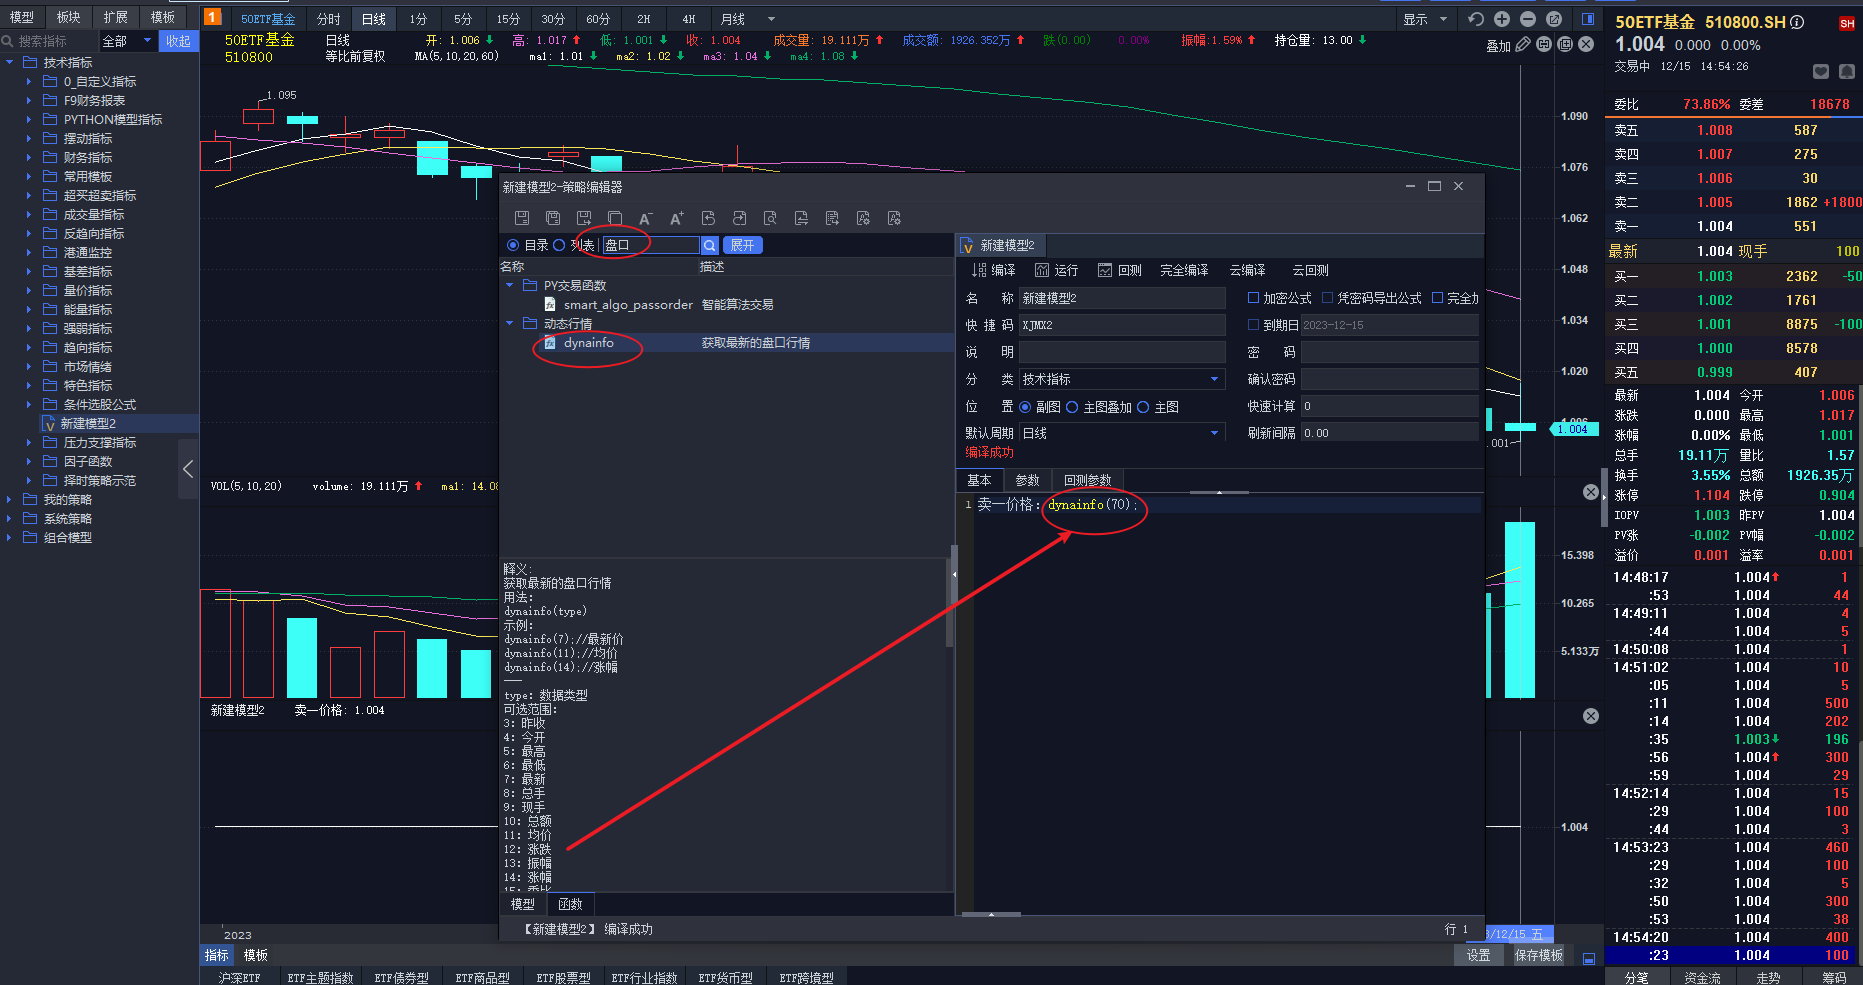Click the decrease font size (A-) icon
Screen dimensions: 1863x985
pyautogui.click(x=645, y=218)
